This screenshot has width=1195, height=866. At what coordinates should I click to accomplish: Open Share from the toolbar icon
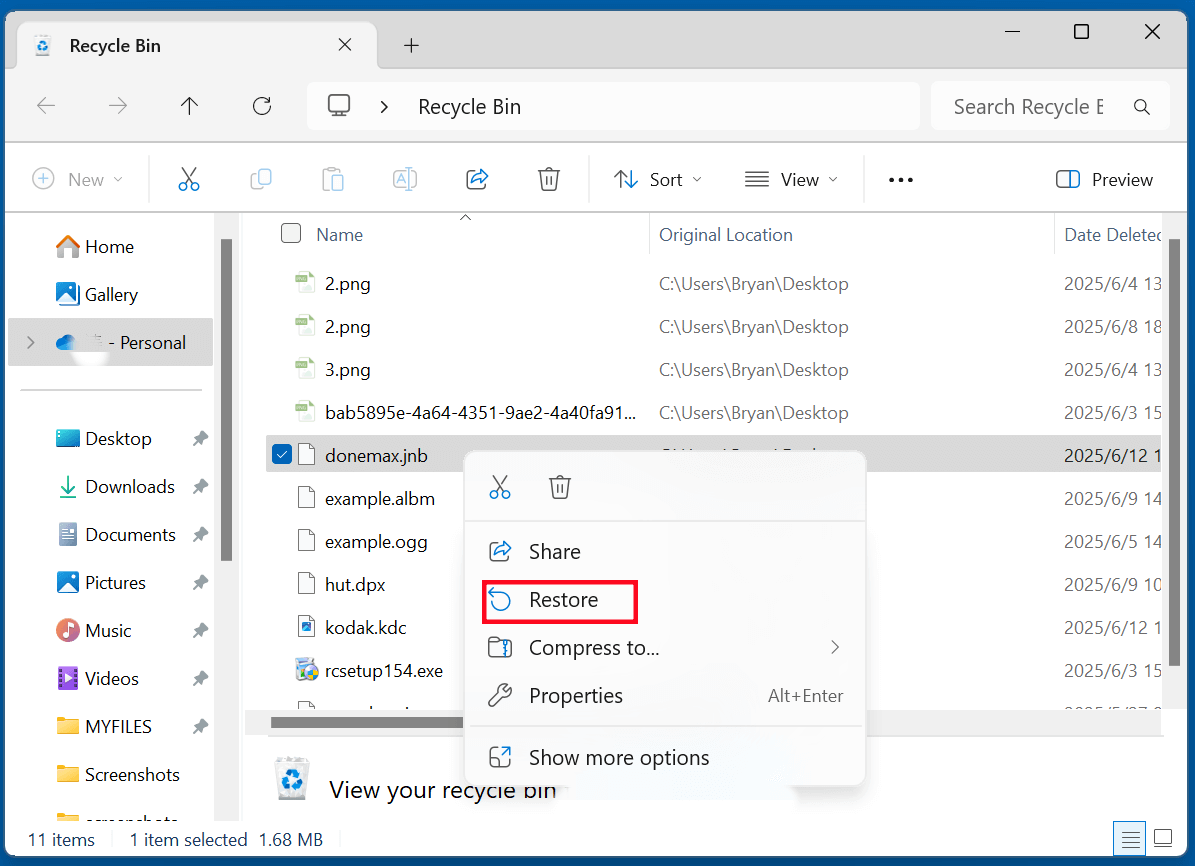476,179
